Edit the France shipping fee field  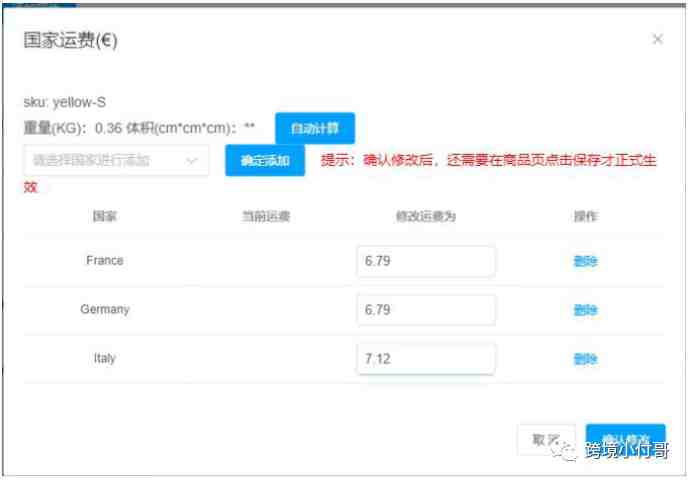pos(426,261)
